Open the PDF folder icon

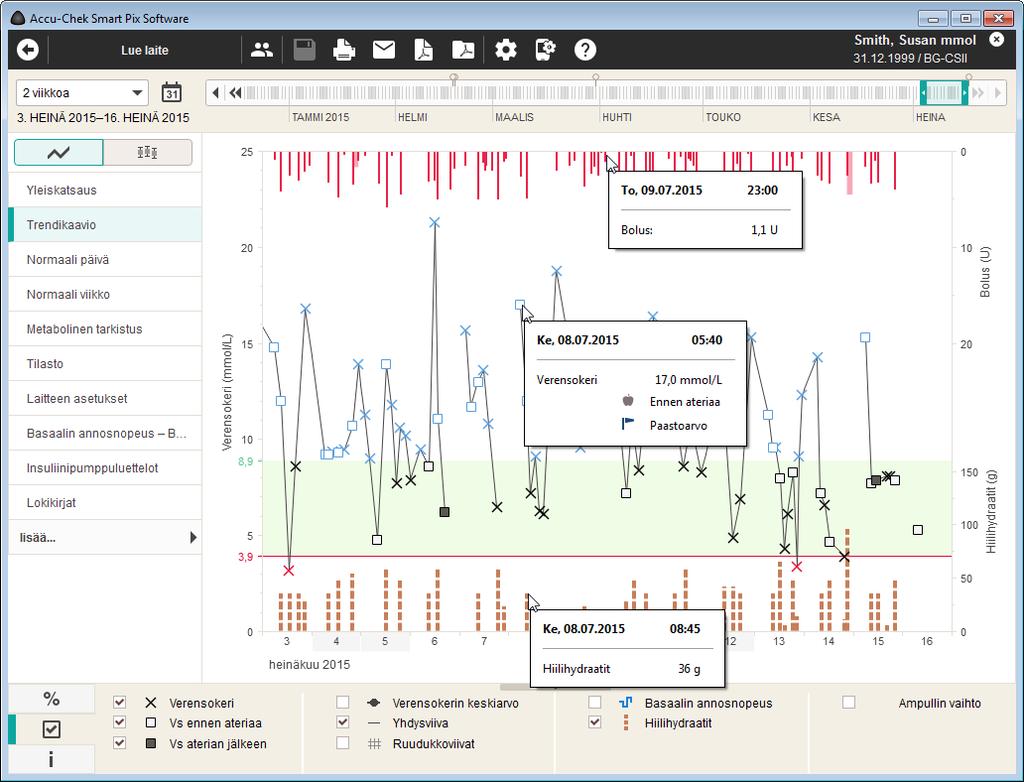(463, 50)
